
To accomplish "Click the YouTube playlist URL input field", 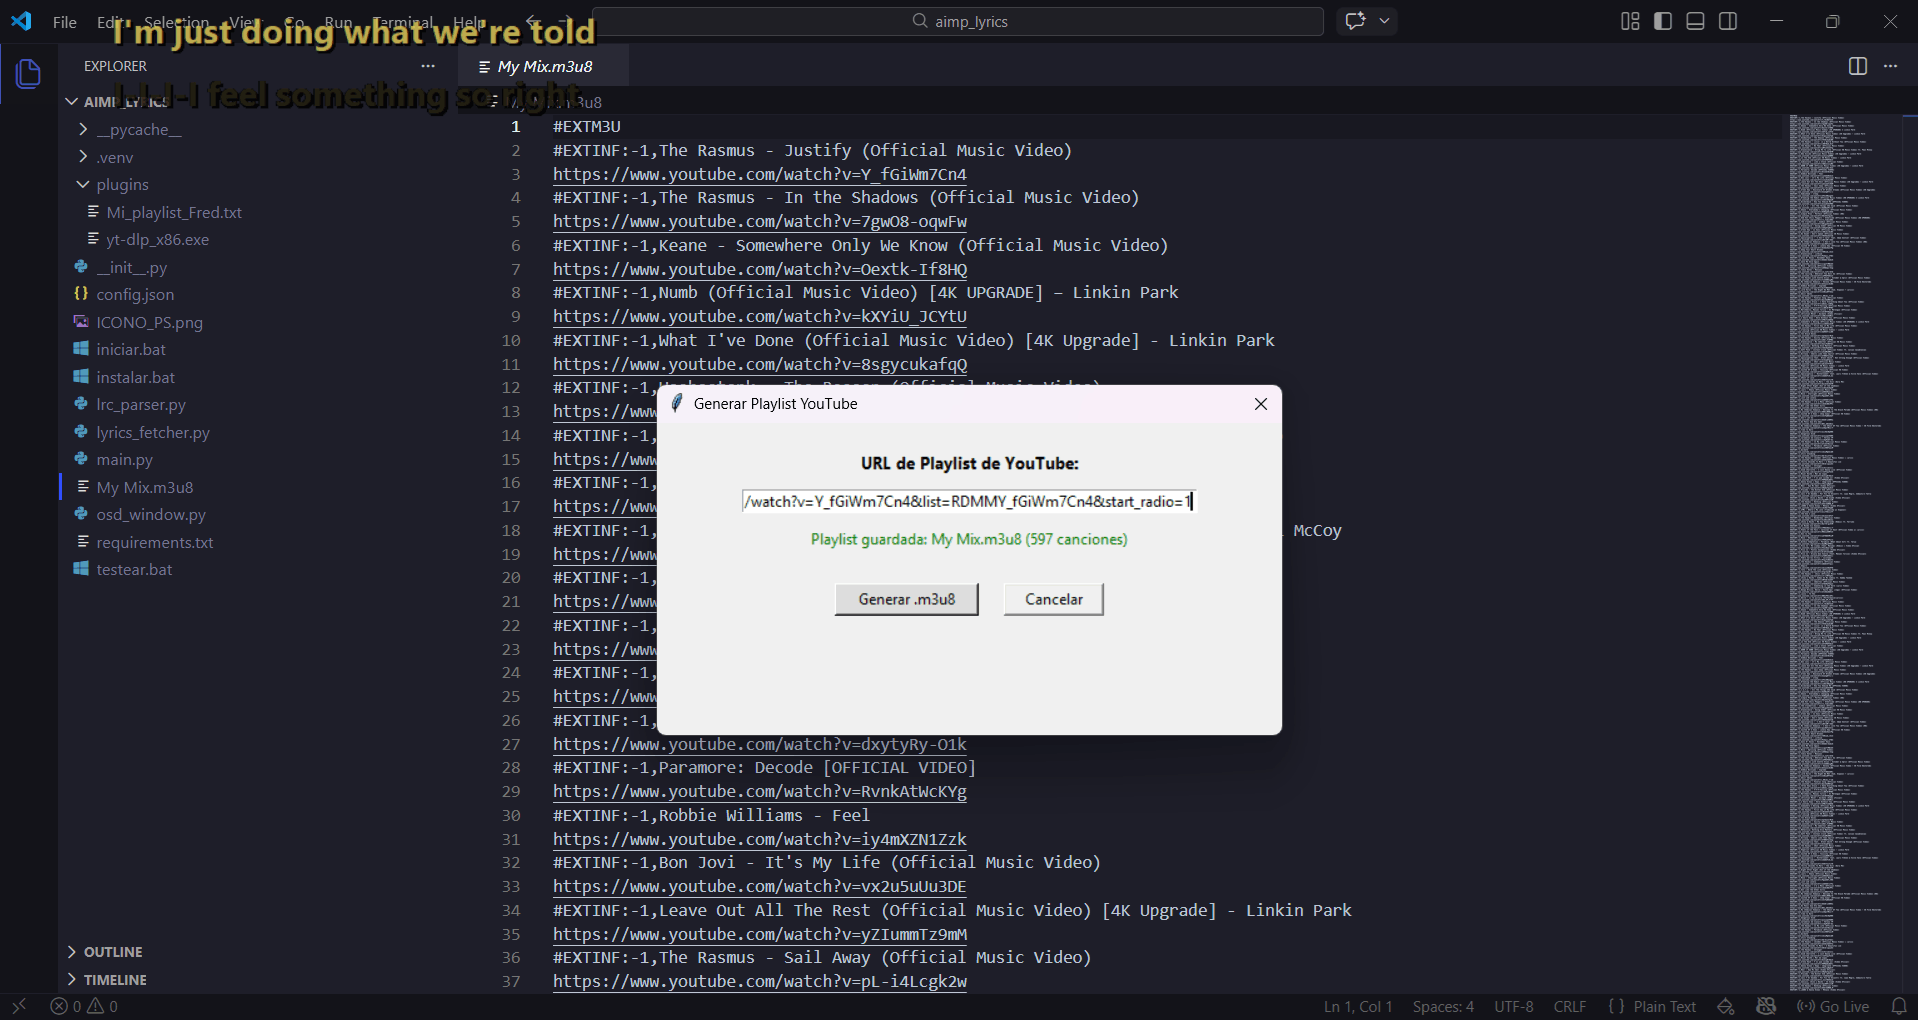I will (968, 501).
